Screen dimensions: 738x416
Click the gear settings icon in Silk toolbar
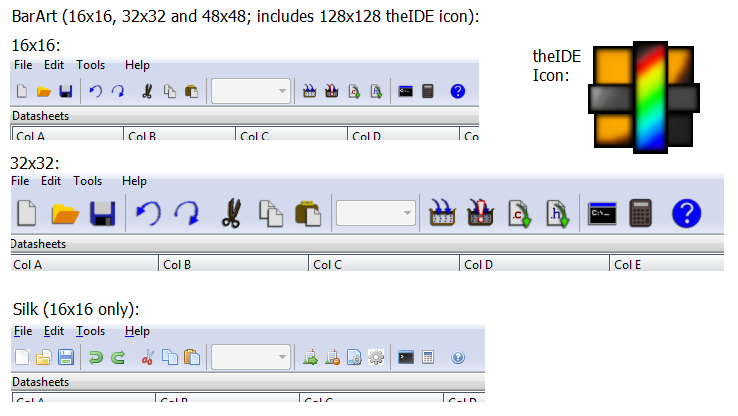[x=376, y=357]
